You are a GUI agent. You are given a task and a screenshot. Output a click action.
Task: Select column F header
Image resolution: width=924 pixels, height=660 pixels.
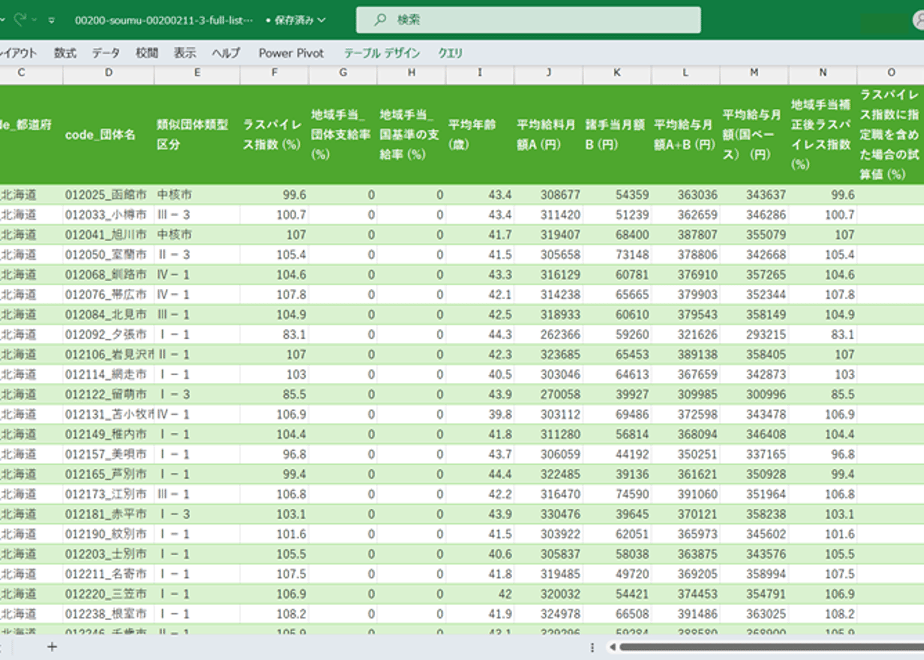click(275, 73)
